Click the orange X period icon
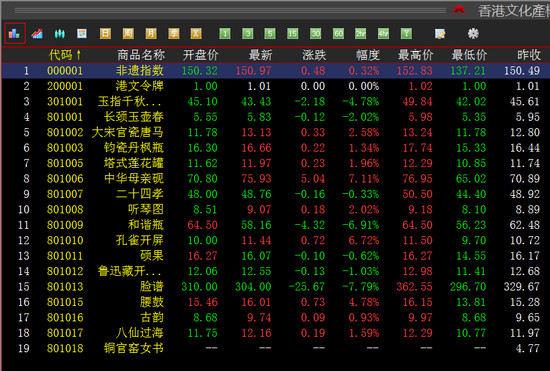 [196, 33]
